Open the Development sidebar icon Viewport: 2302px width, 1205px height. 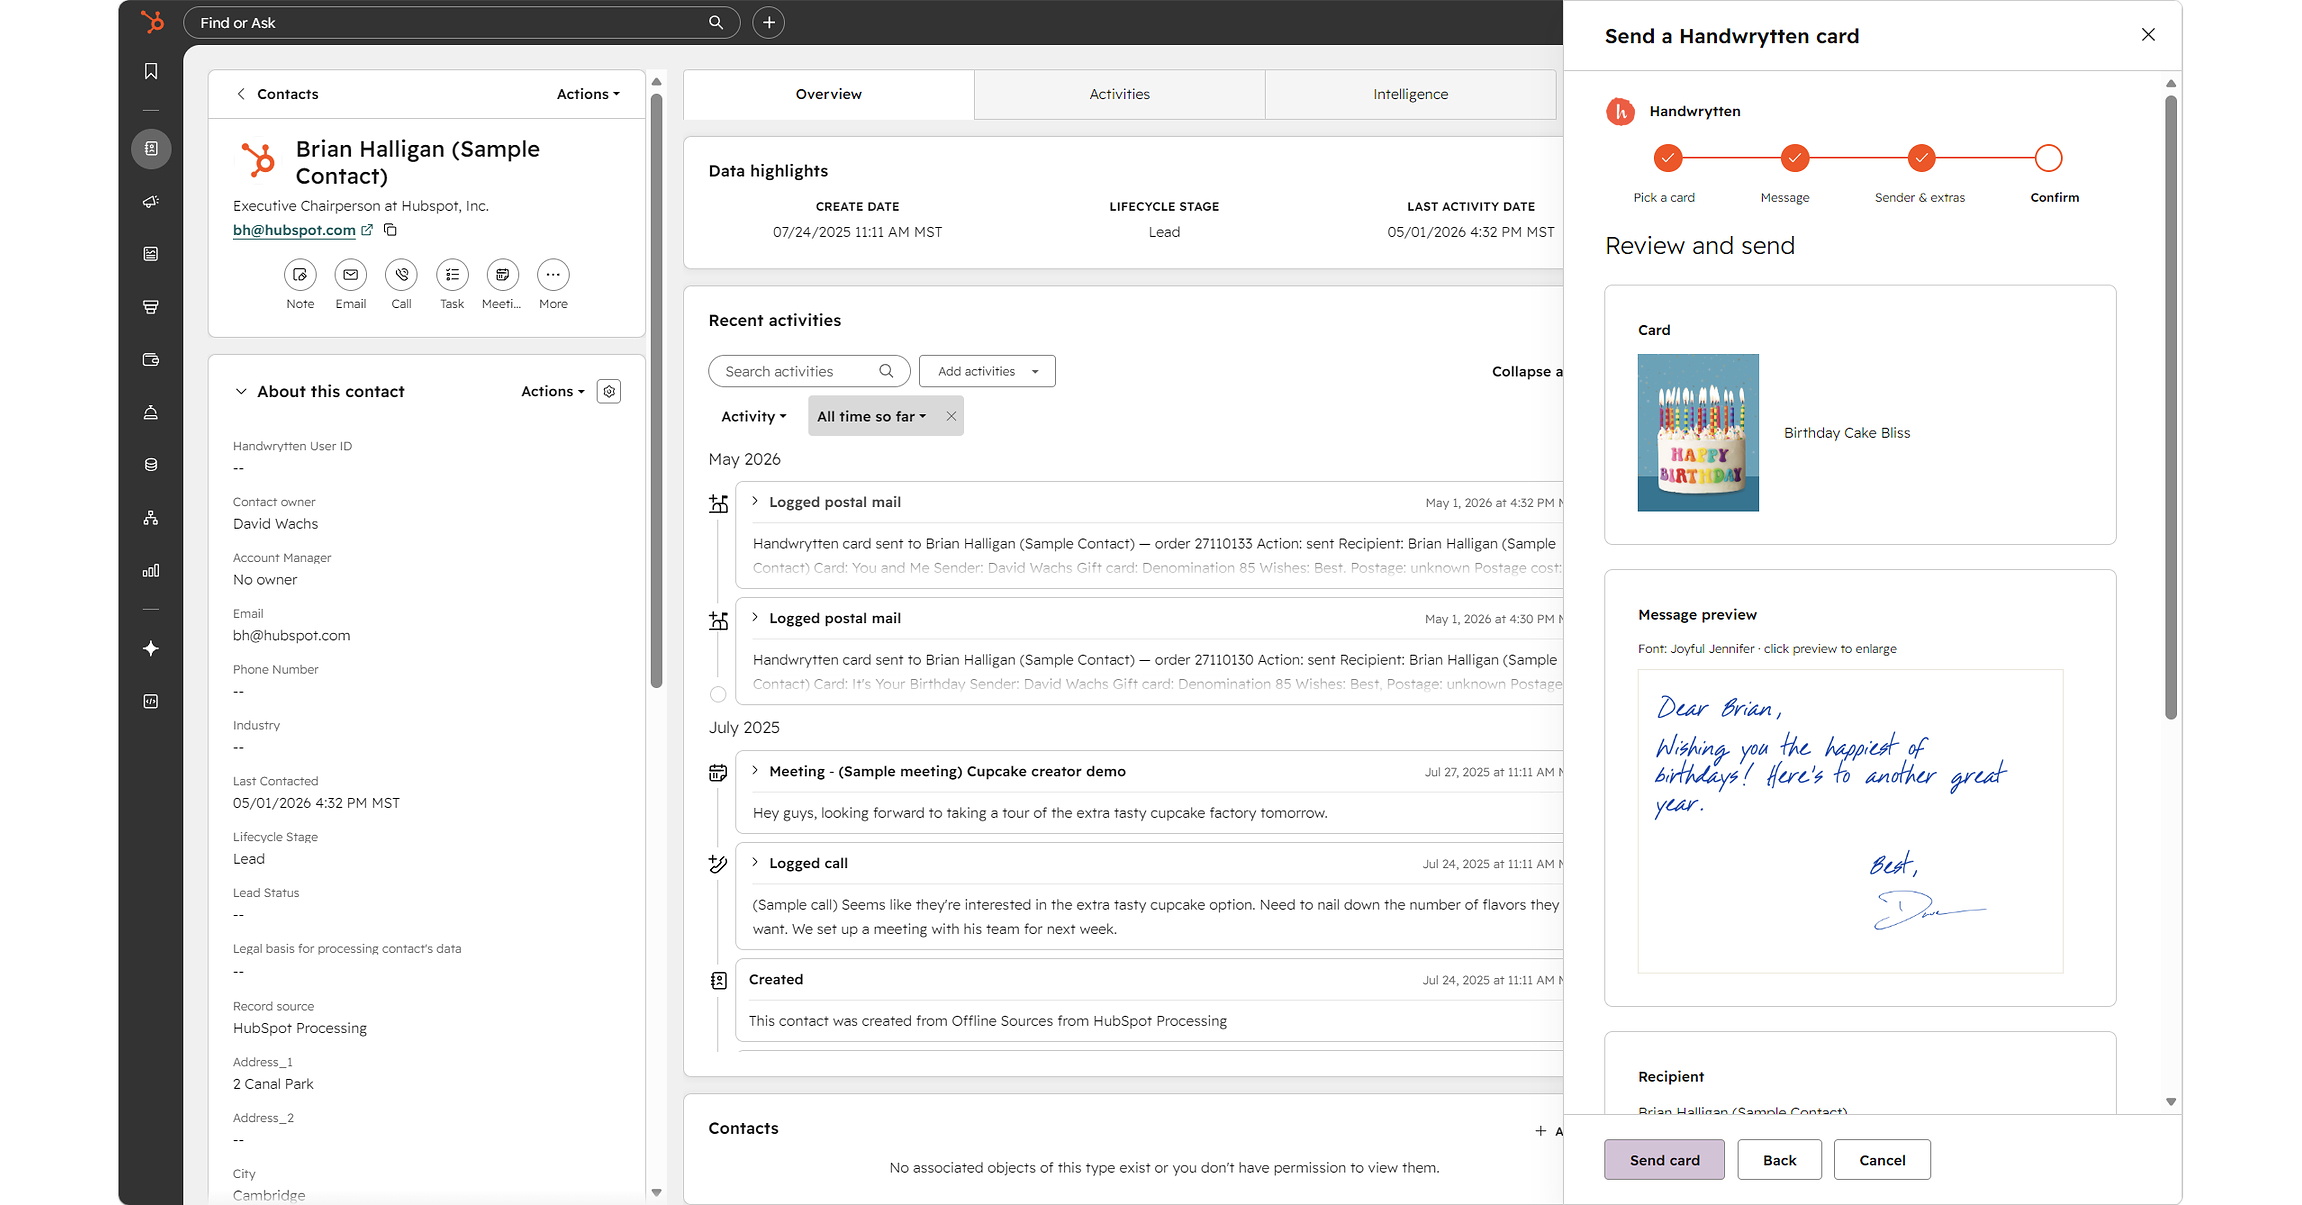coord(151,702)
